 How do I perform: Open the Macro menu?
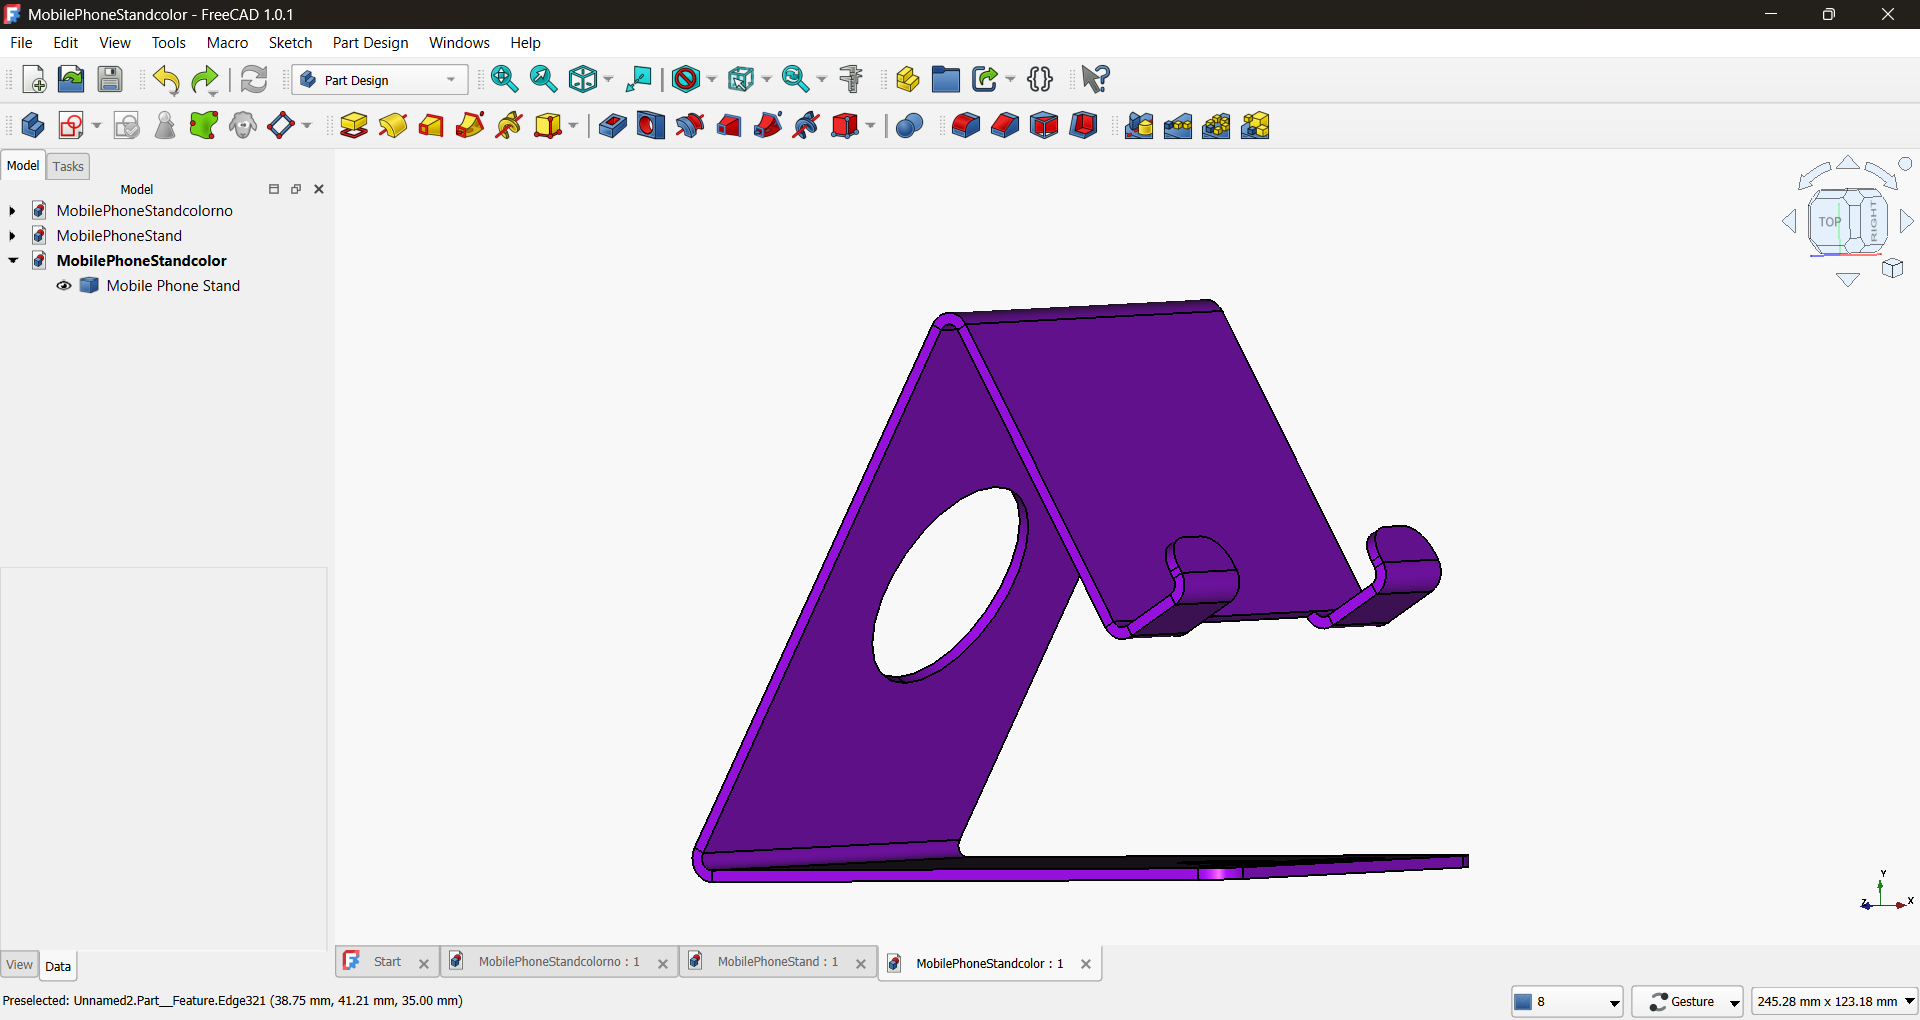227,43
